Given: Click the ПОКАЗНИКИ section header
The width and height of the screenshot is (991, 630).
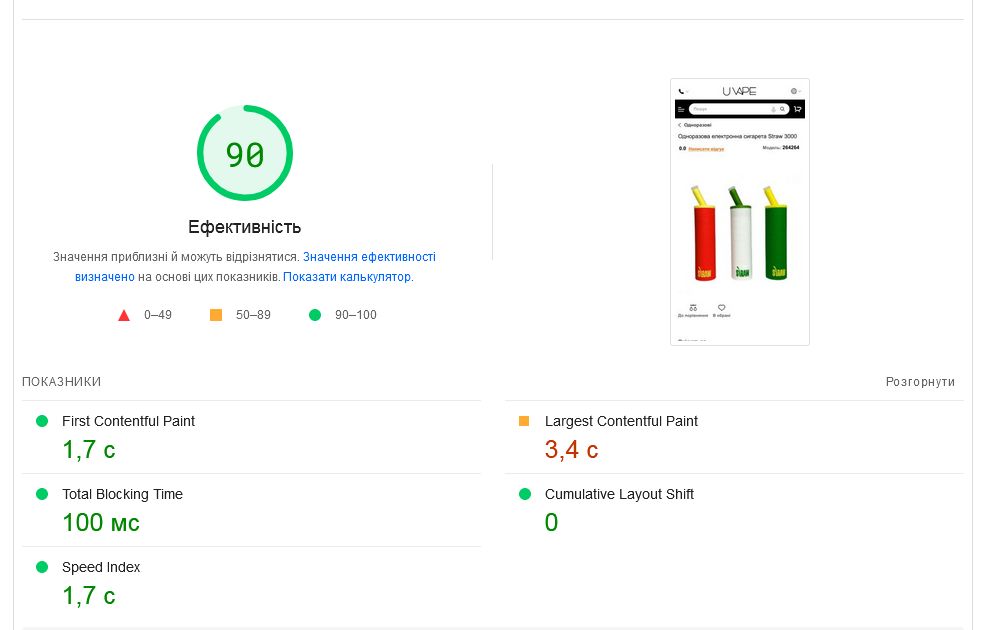Looking at the screenshot, I should click(62, 382).
